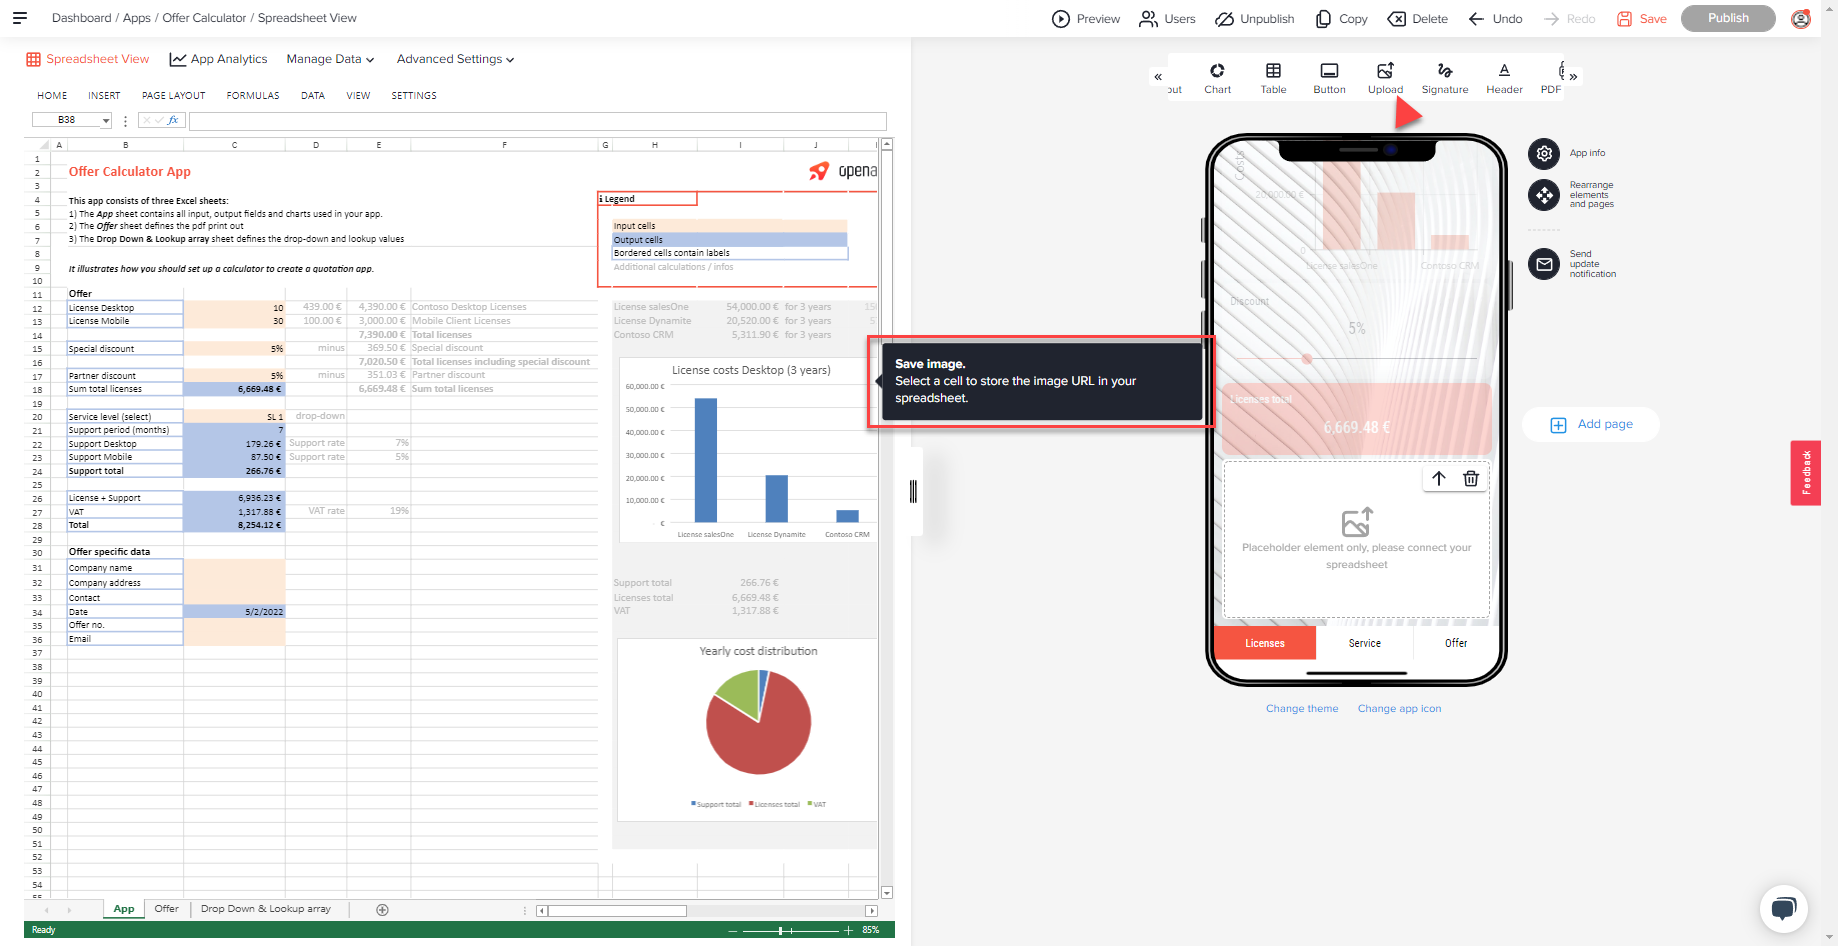
Task: Select the Table element icon
Action: click(x=1273, y=71)
